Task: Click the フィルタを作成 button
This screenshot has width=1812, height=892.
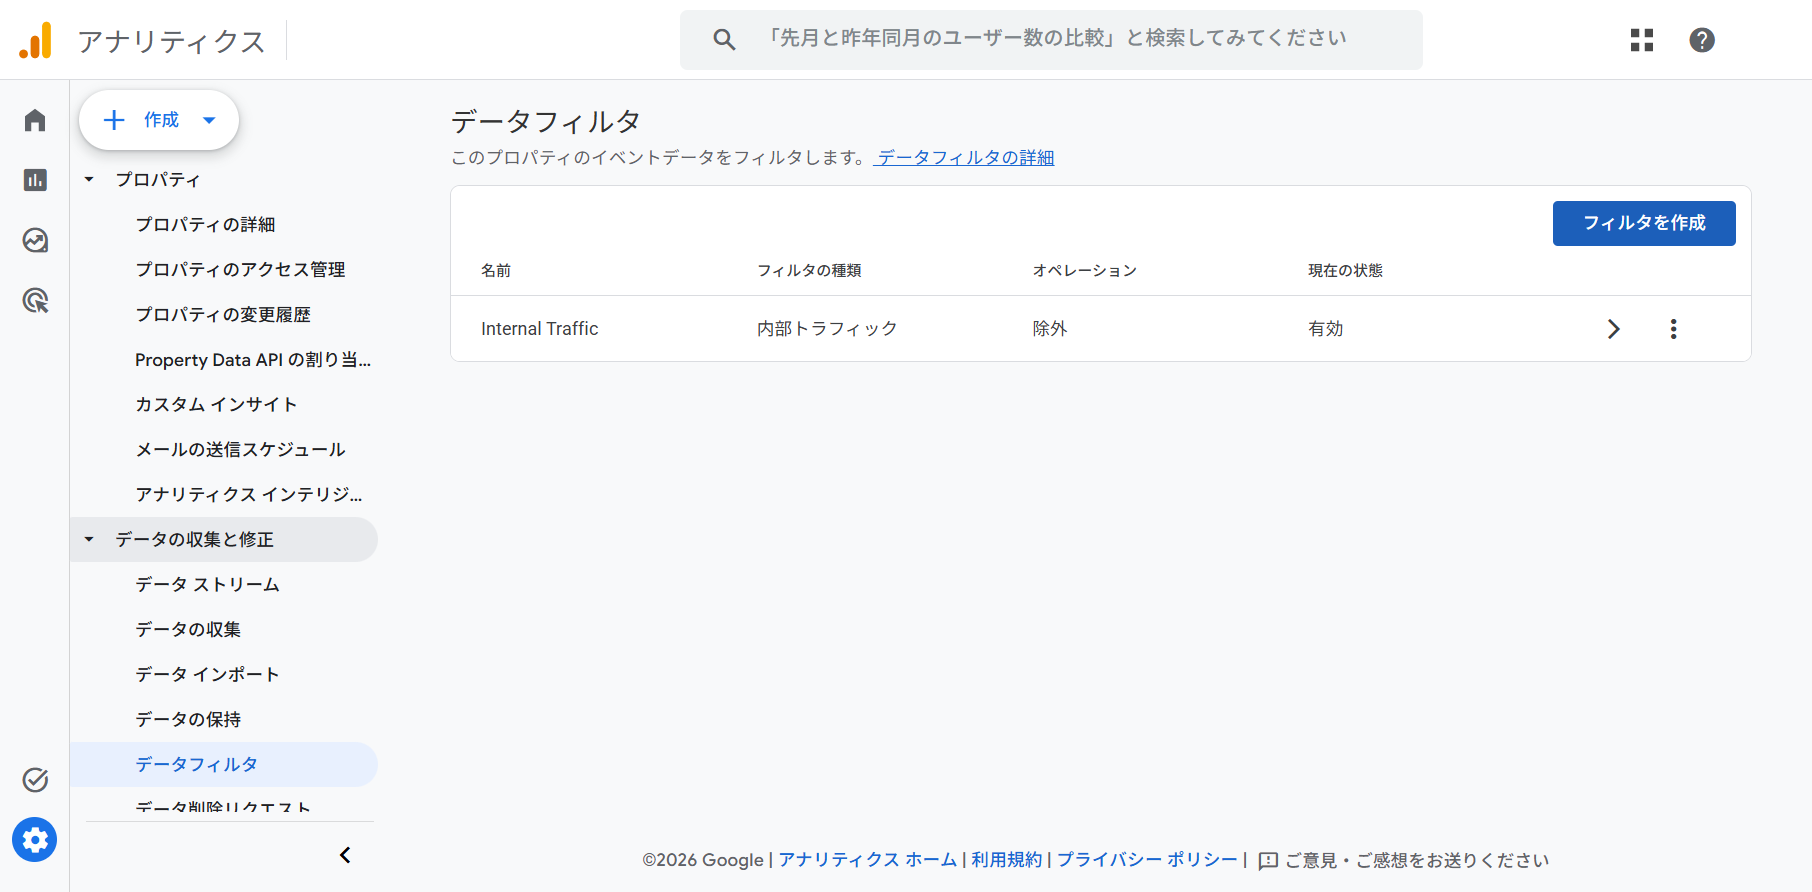Action: (1644, 223)
